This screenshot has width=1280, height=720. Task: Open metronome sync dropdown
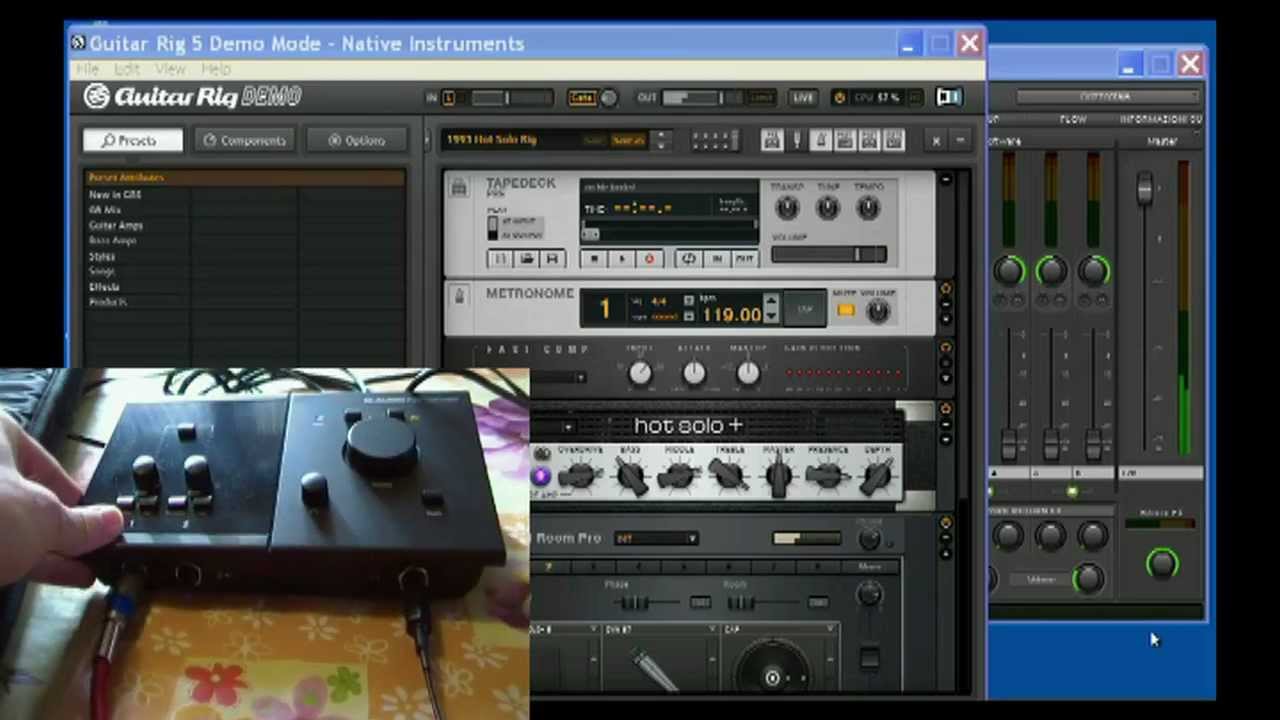point(688,316)
